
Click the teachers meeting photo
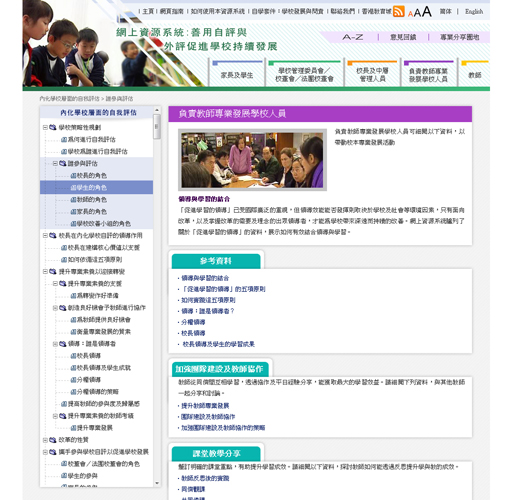click(x=252, y=160)
